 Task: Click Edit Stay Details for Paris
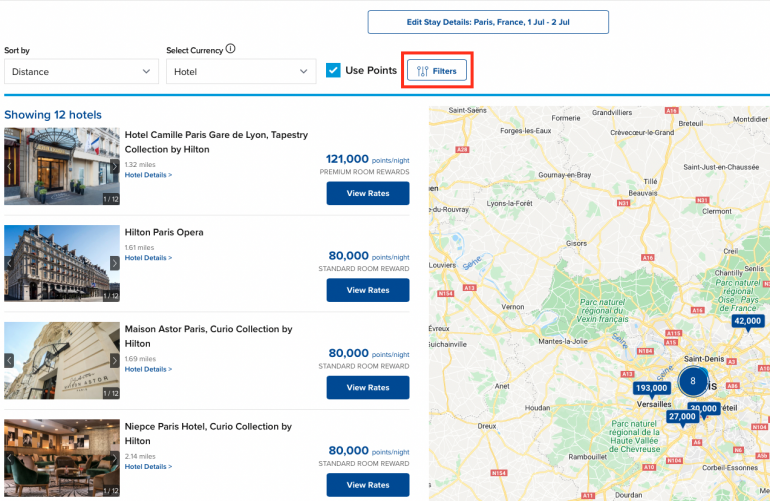click(x=488, y=22)
